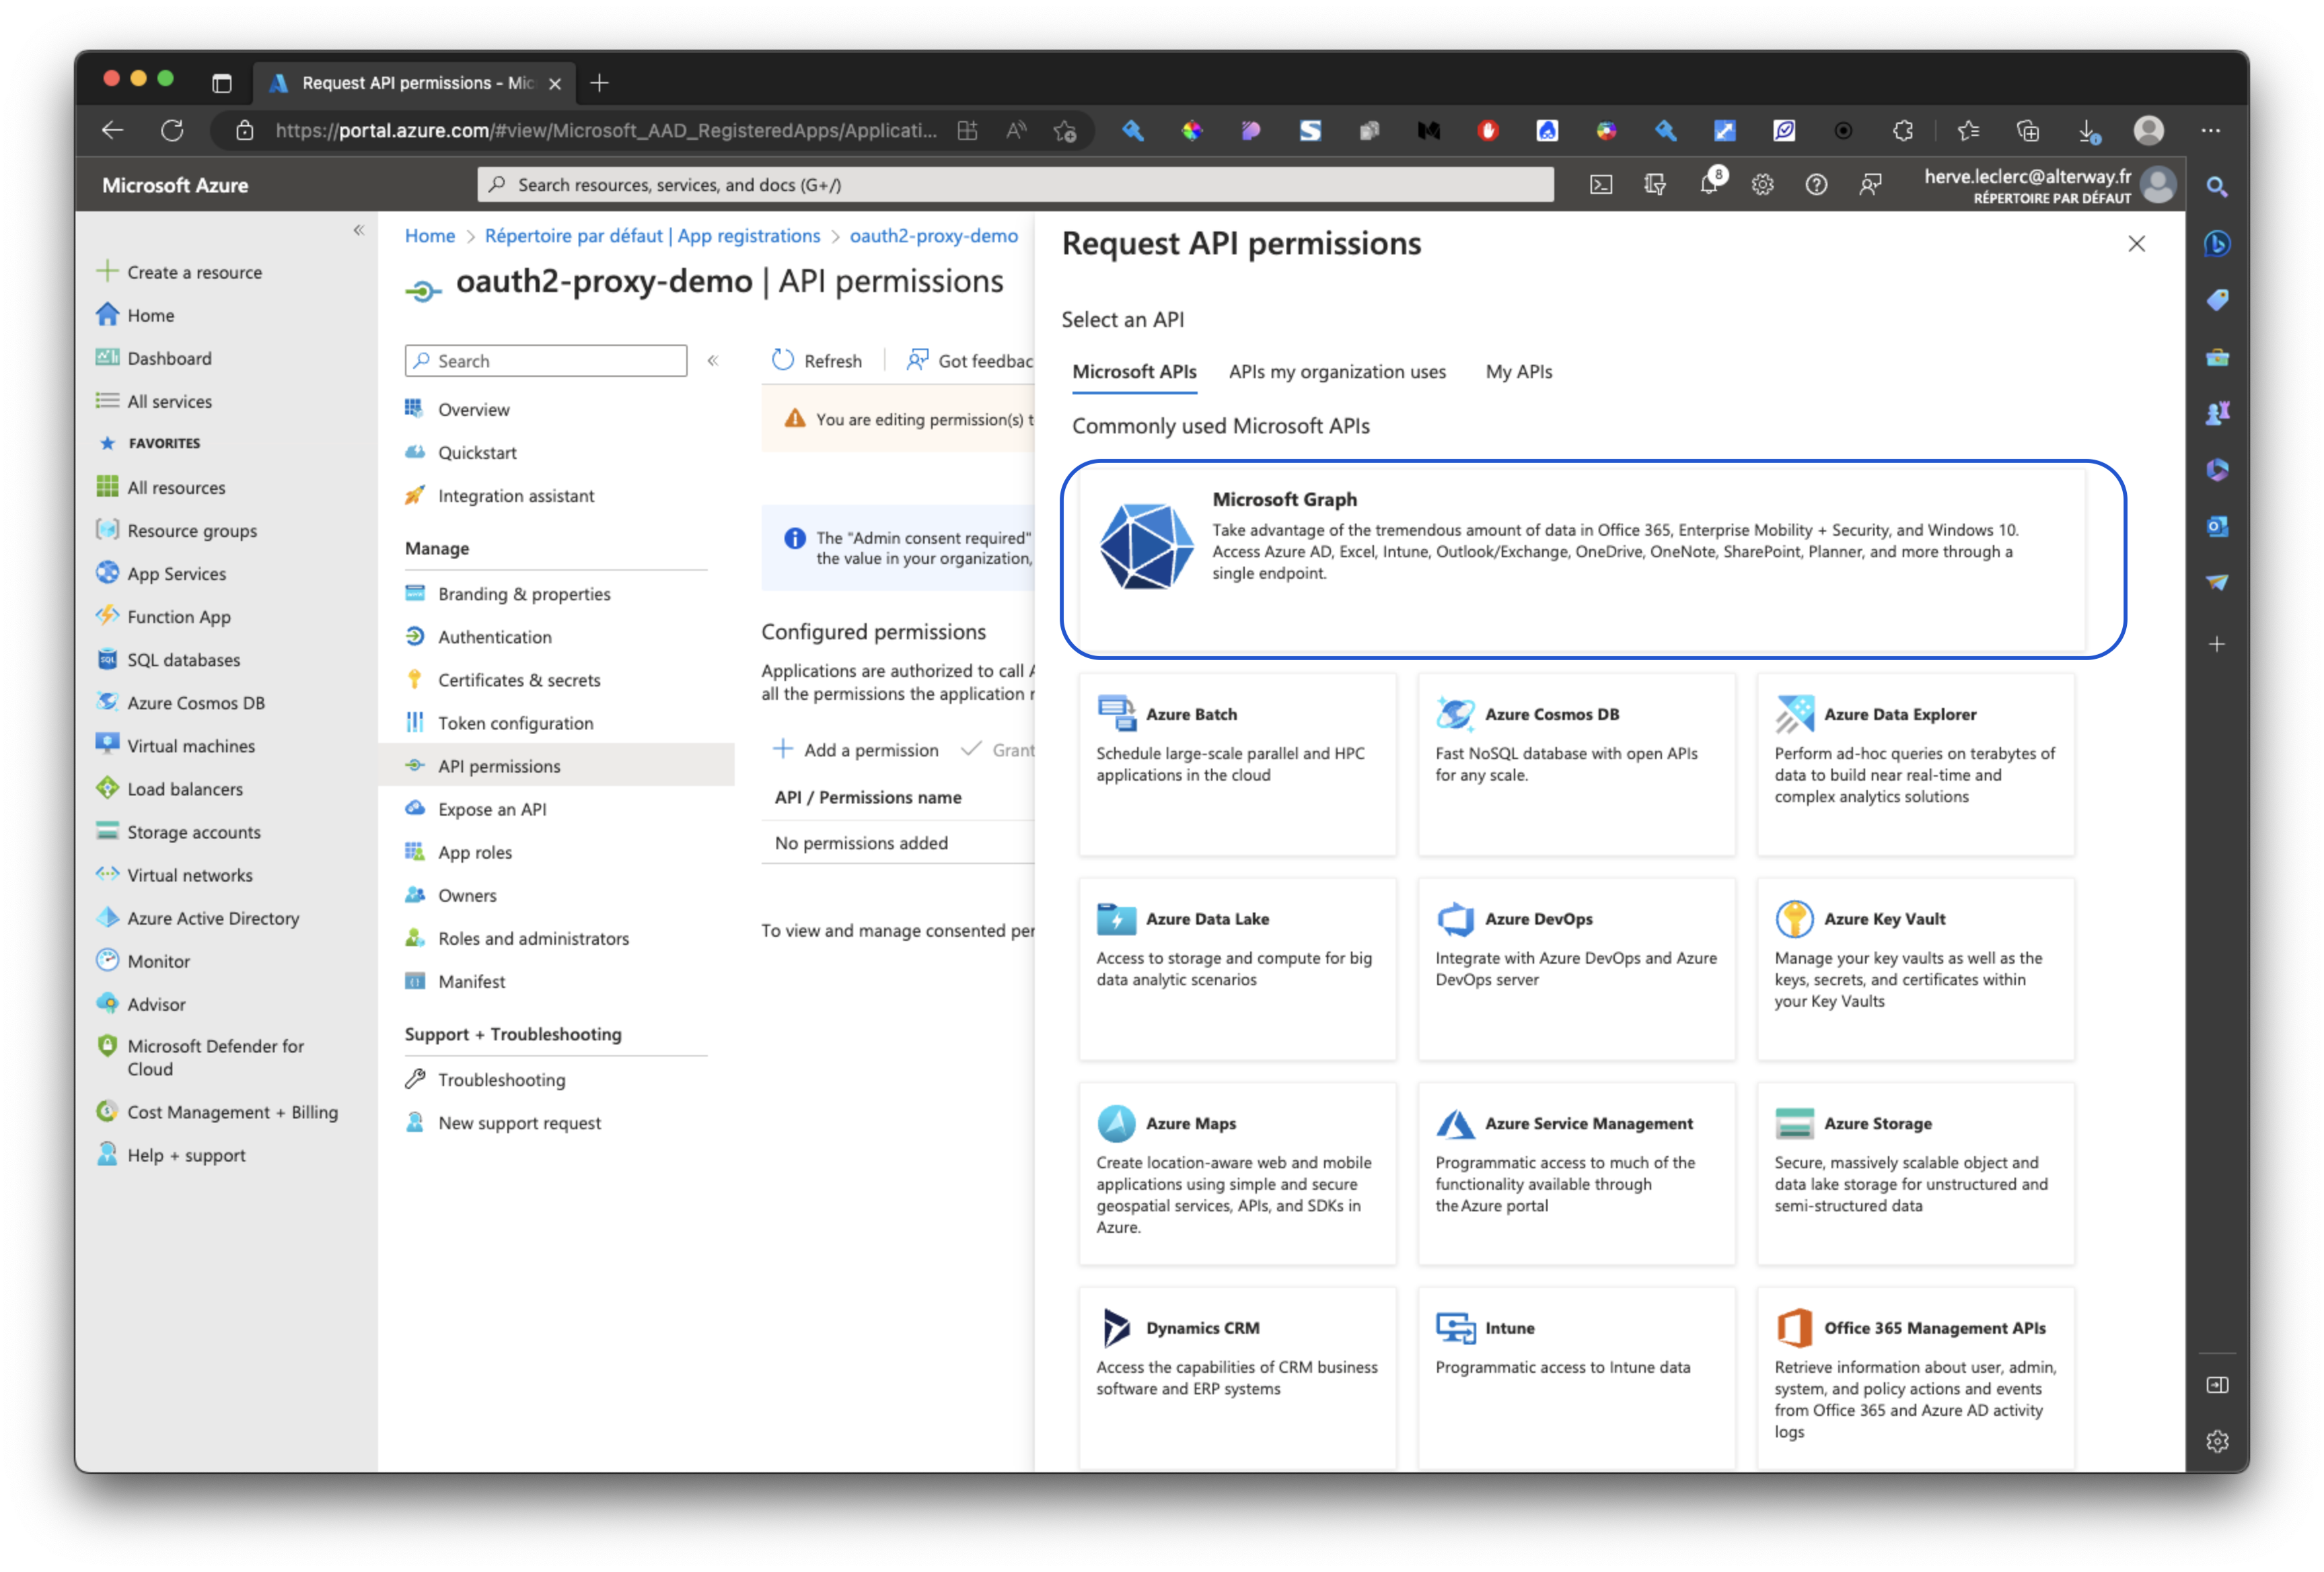This screenshot has width=2324, height=1572.
Task: Focus the global Azure search box
Action: point(1015,185)
